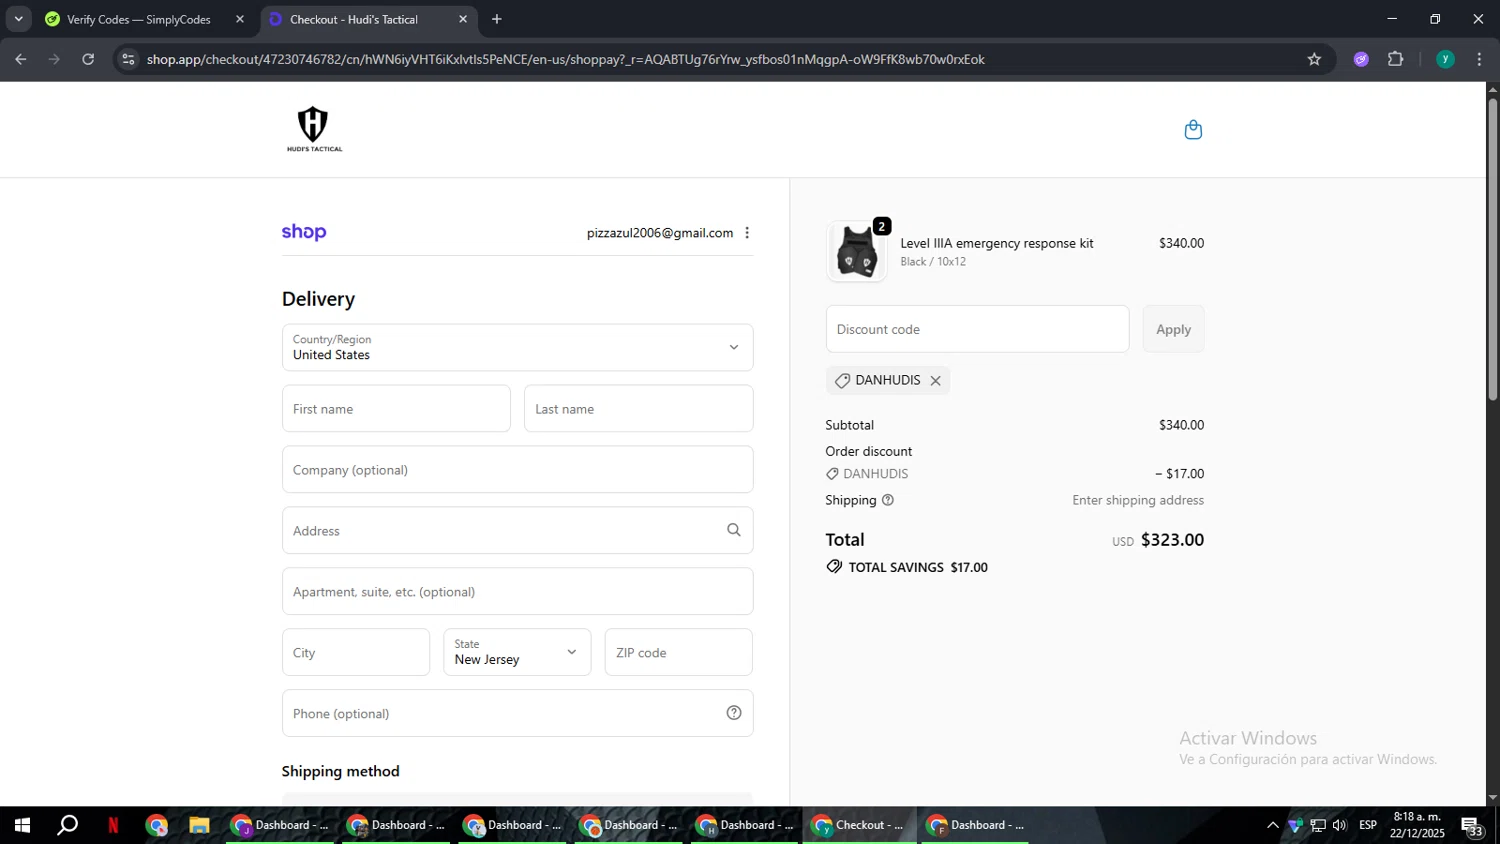The height and width of the screenshot is (844, 1500).
Task: Click the ESP language indicator
Action: [1368, 825]
